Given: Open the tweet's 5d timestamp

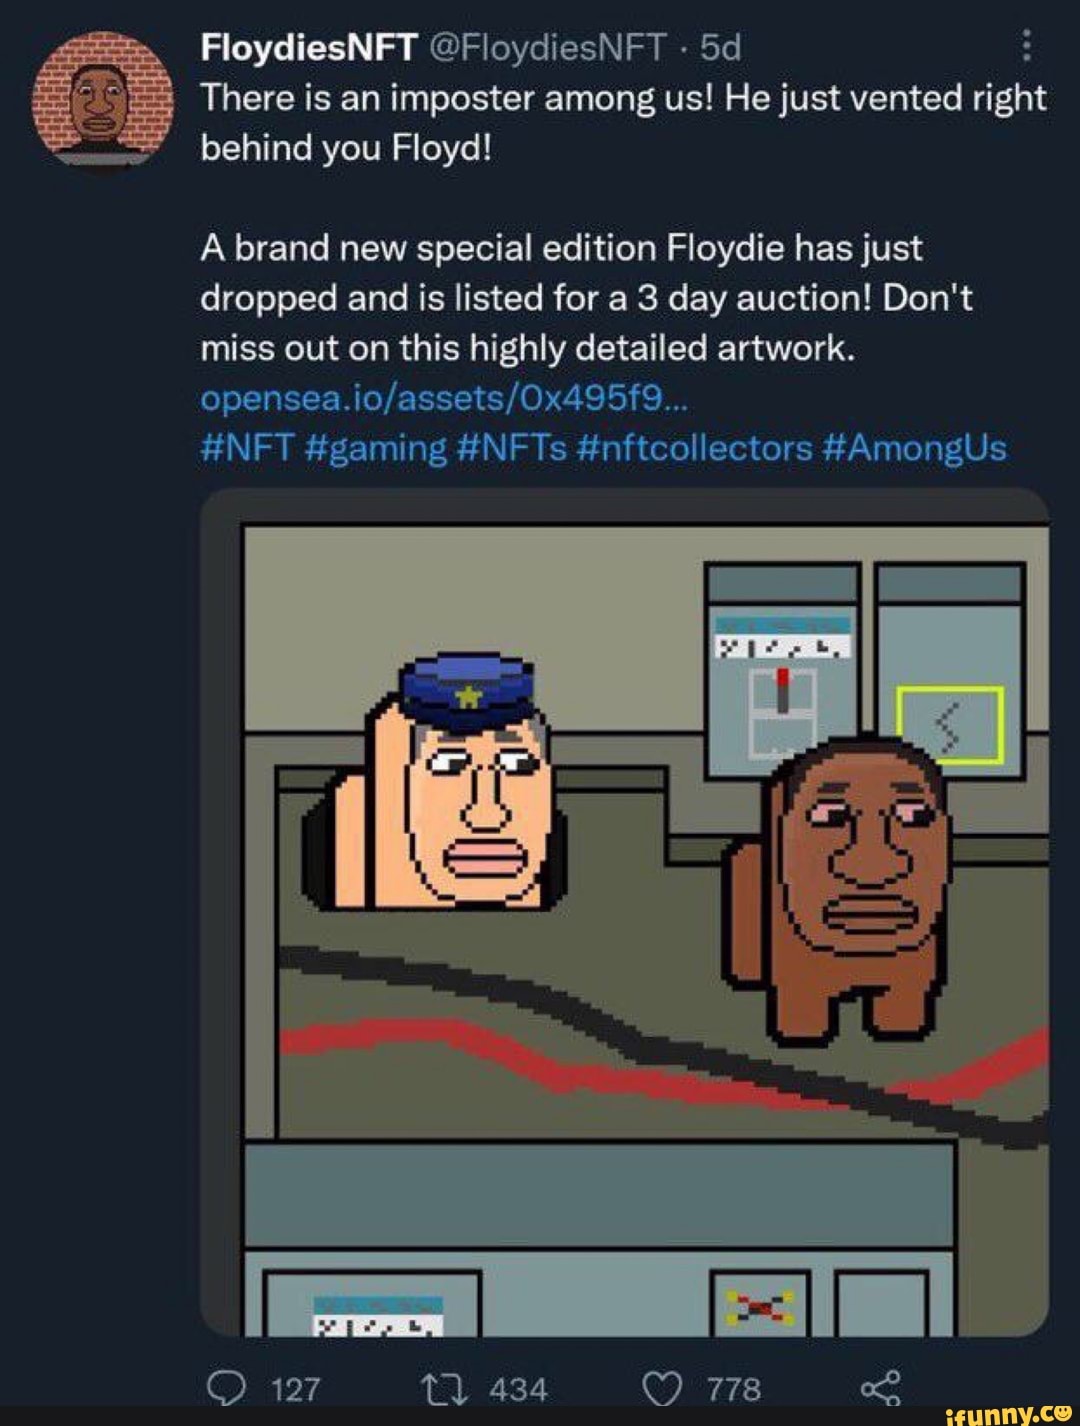Looking at the screenshot, I should [721, 46].
